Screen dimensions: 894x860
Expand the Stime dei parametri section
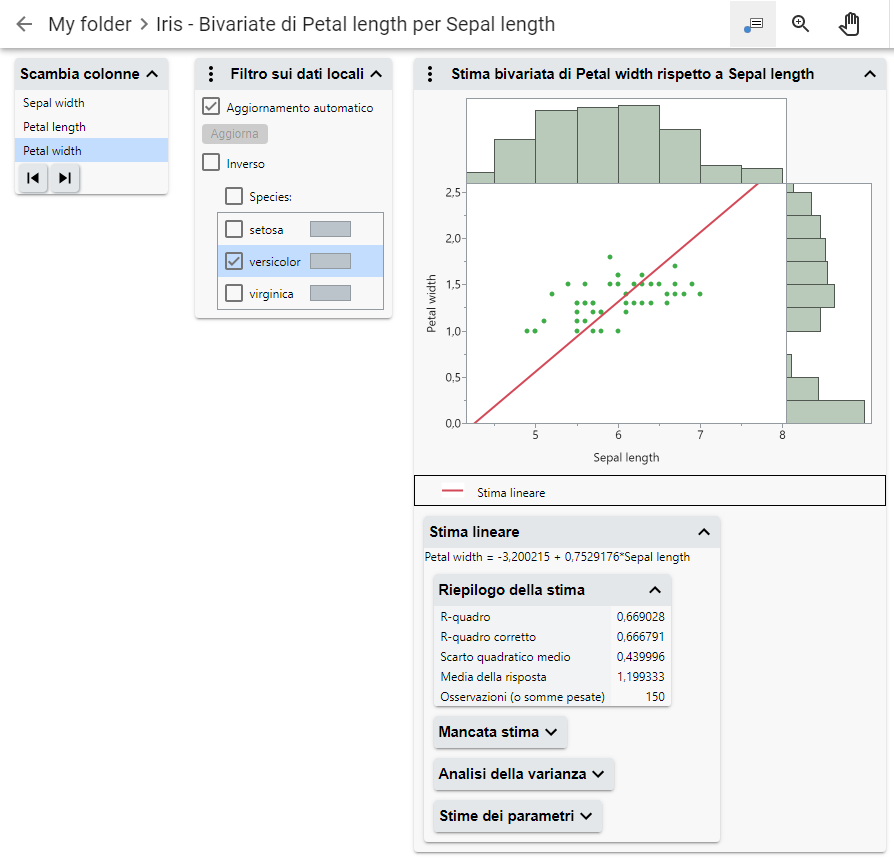(x=517, y=816)
